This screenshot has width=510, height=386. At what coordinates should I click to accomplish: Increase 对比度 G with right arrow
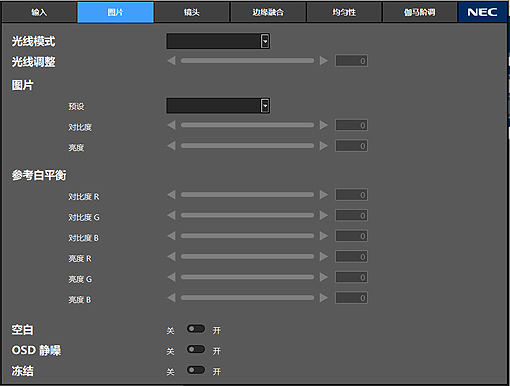pos(324,215)
